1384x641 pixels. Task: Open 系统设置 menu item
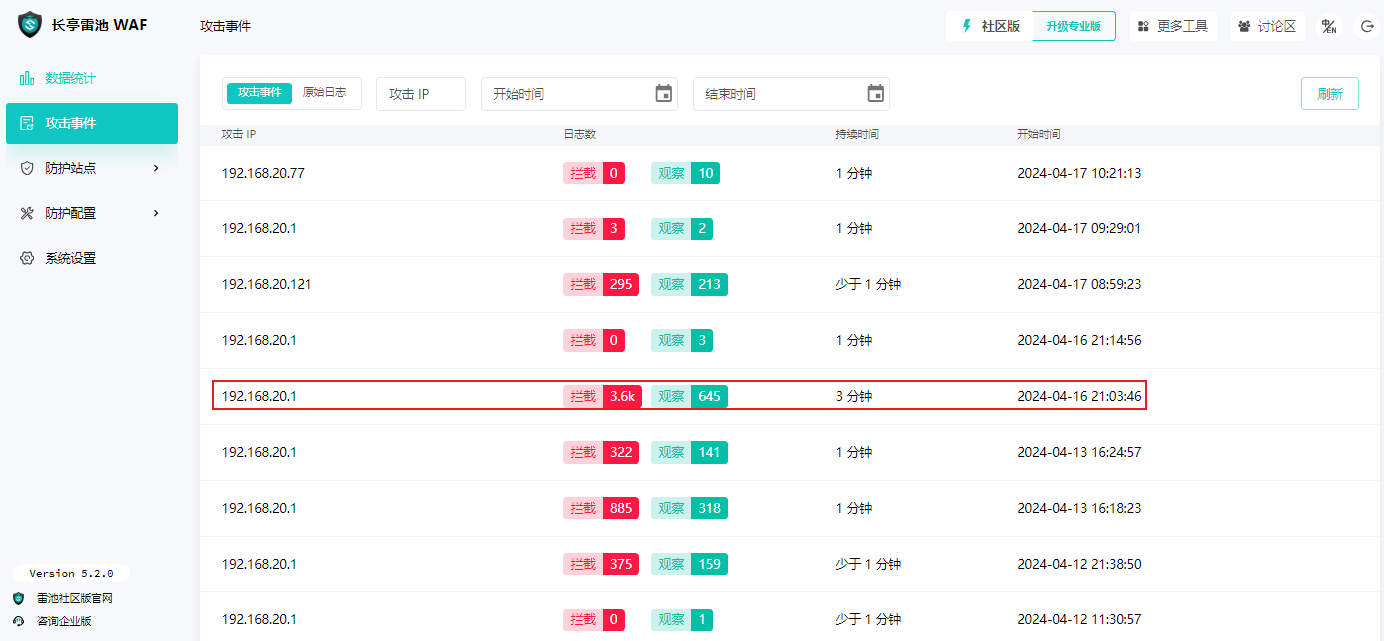tap(92, 258)
